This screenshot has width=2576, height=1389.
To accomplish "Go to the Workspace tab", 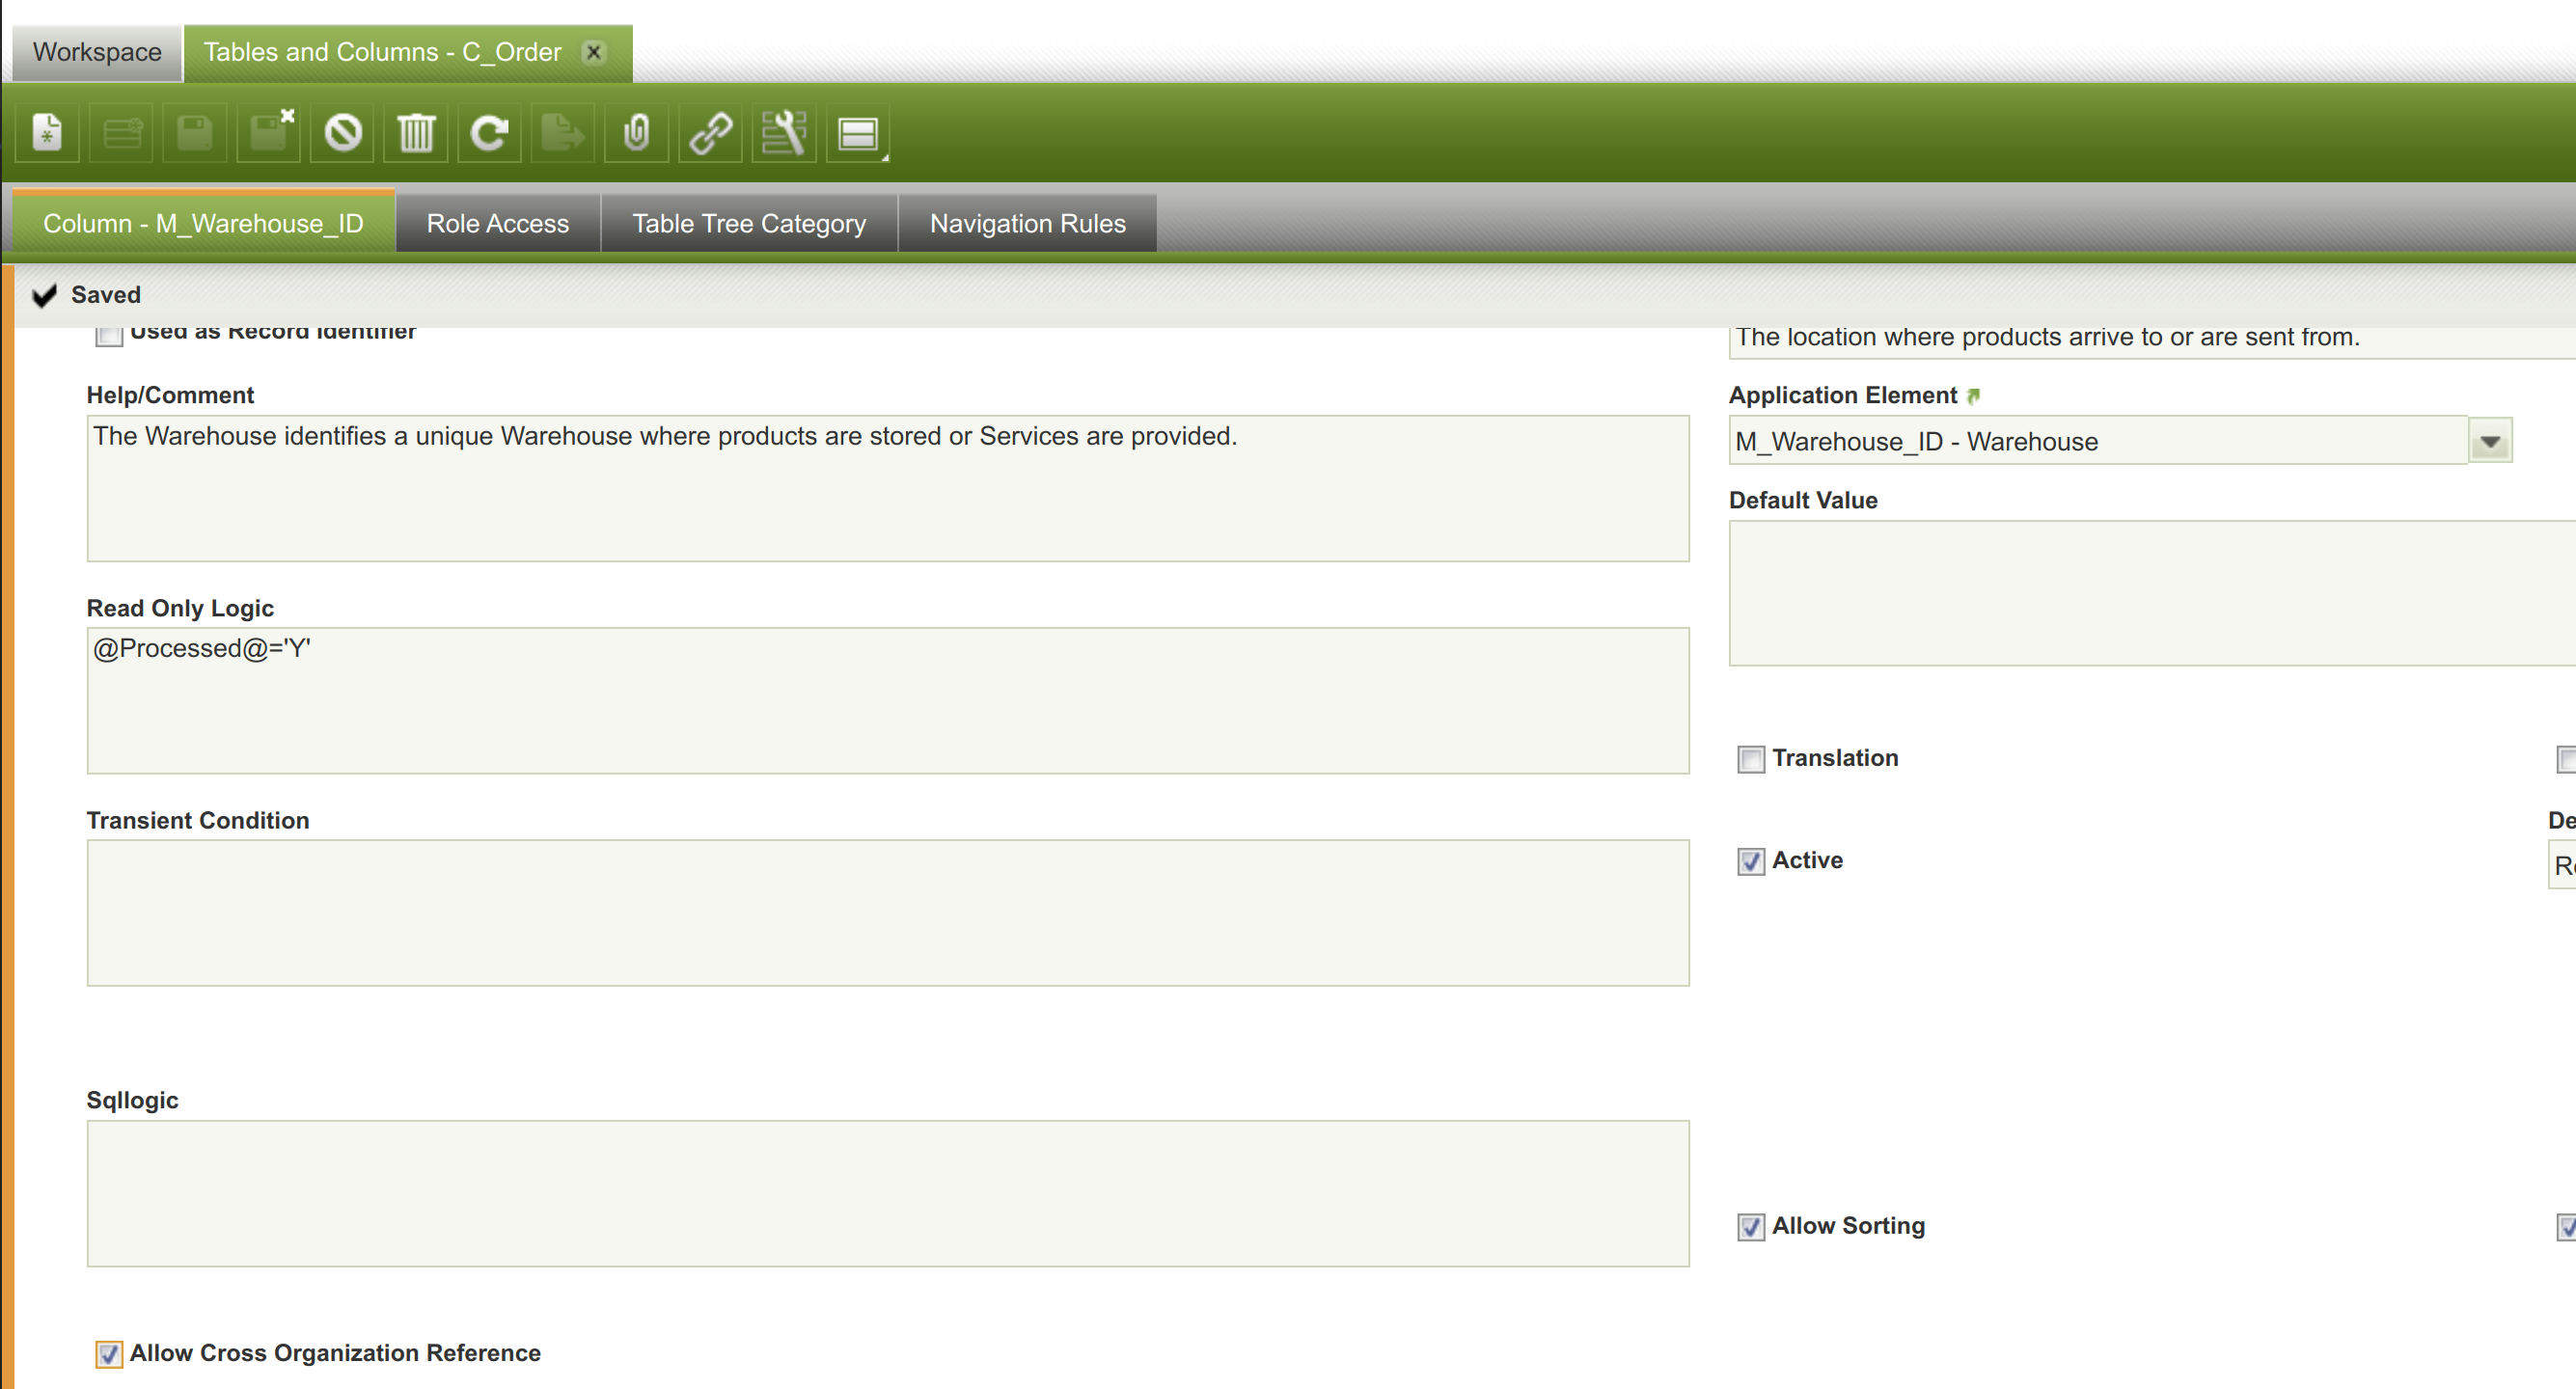I will point(96,52).
